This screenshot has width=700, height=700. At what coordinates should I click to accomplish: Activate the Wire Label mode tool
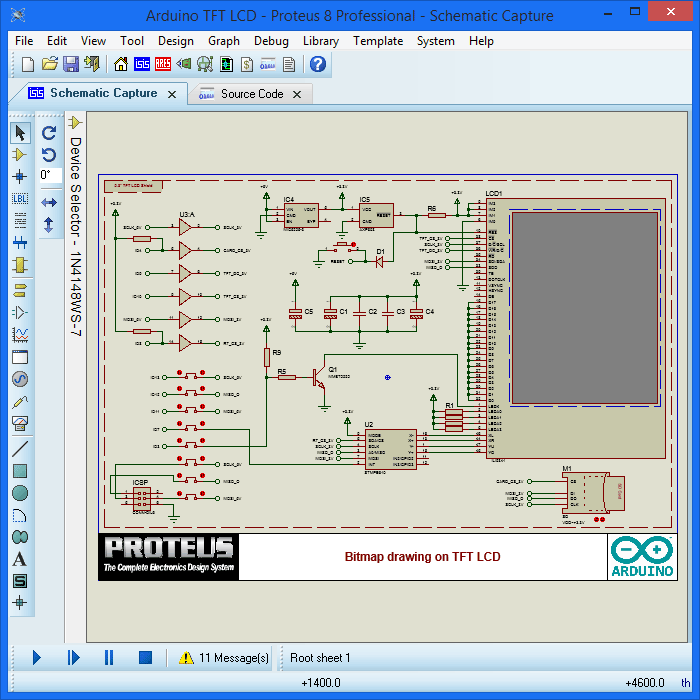(20, 198)
